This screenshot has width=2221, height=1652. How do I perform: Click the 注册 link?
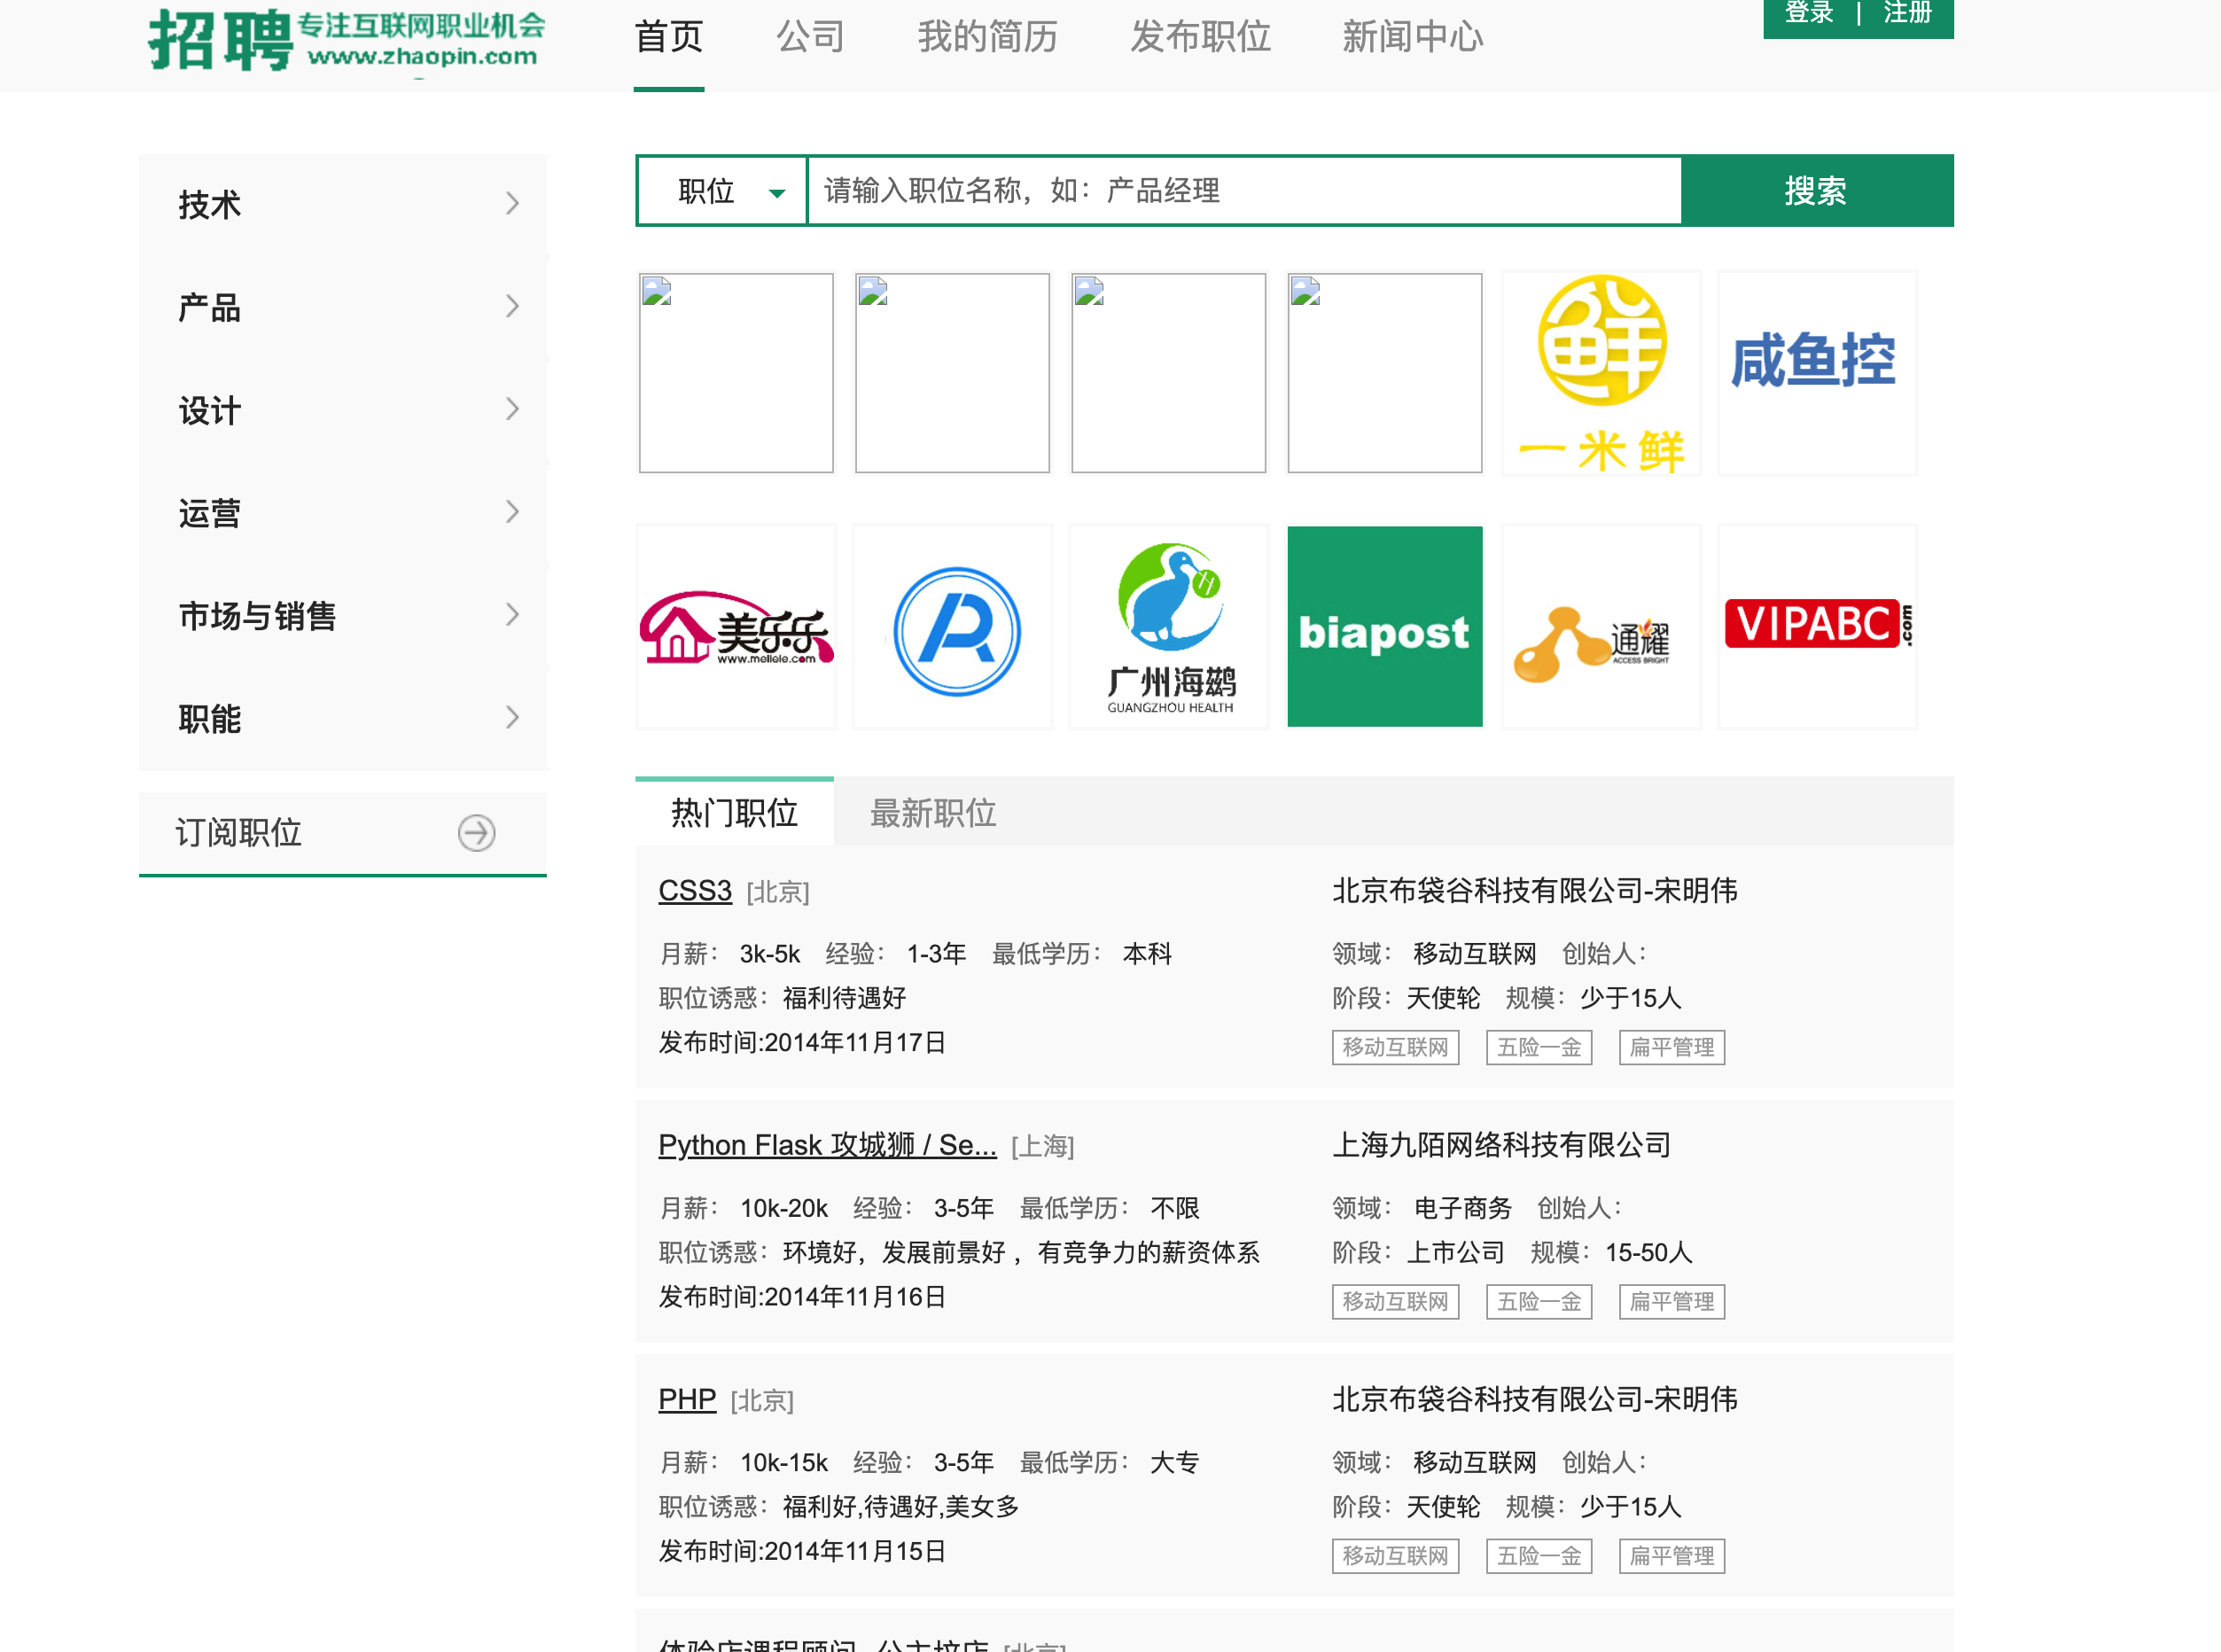[1907, 13]
